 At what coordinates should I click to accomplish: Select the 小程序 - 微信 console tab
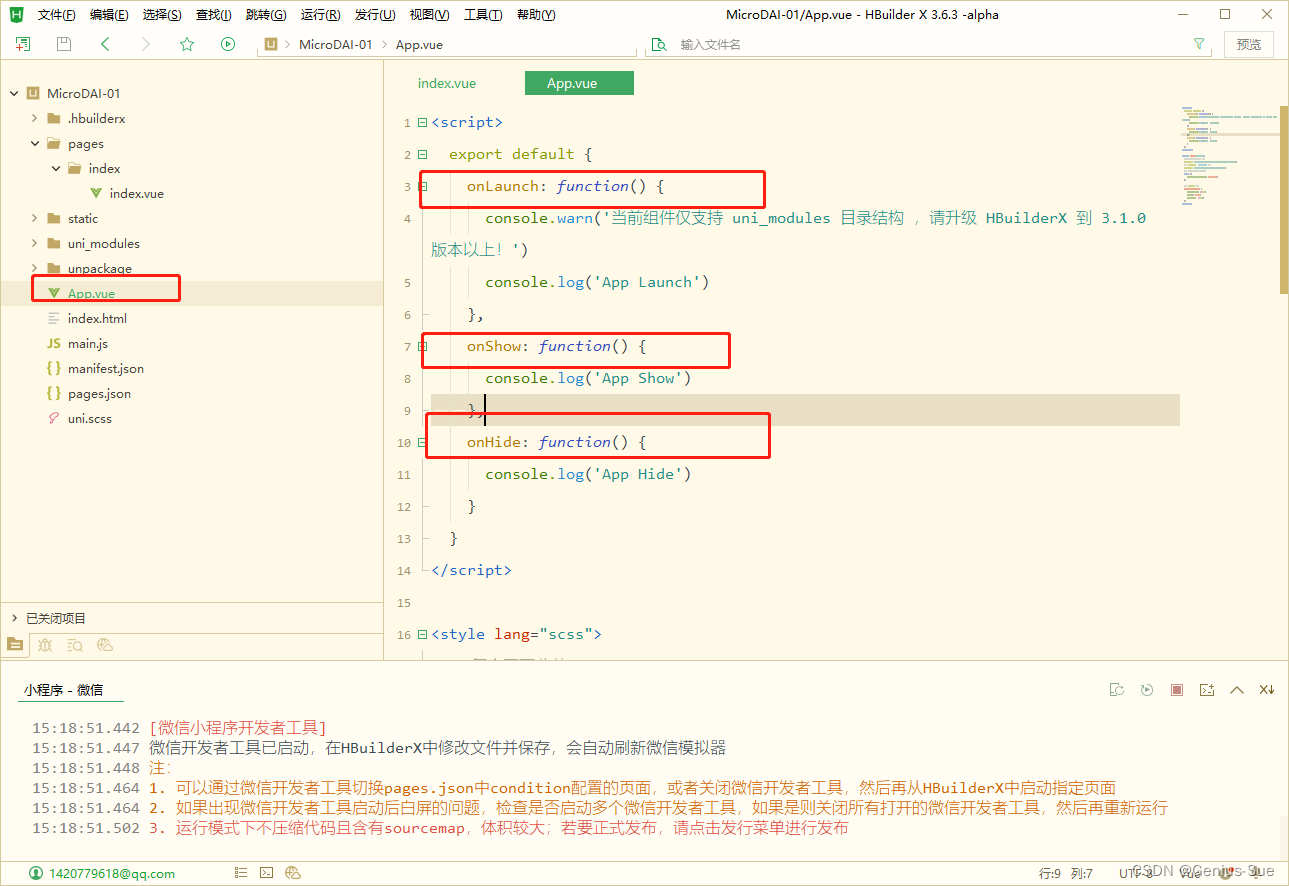63,690
